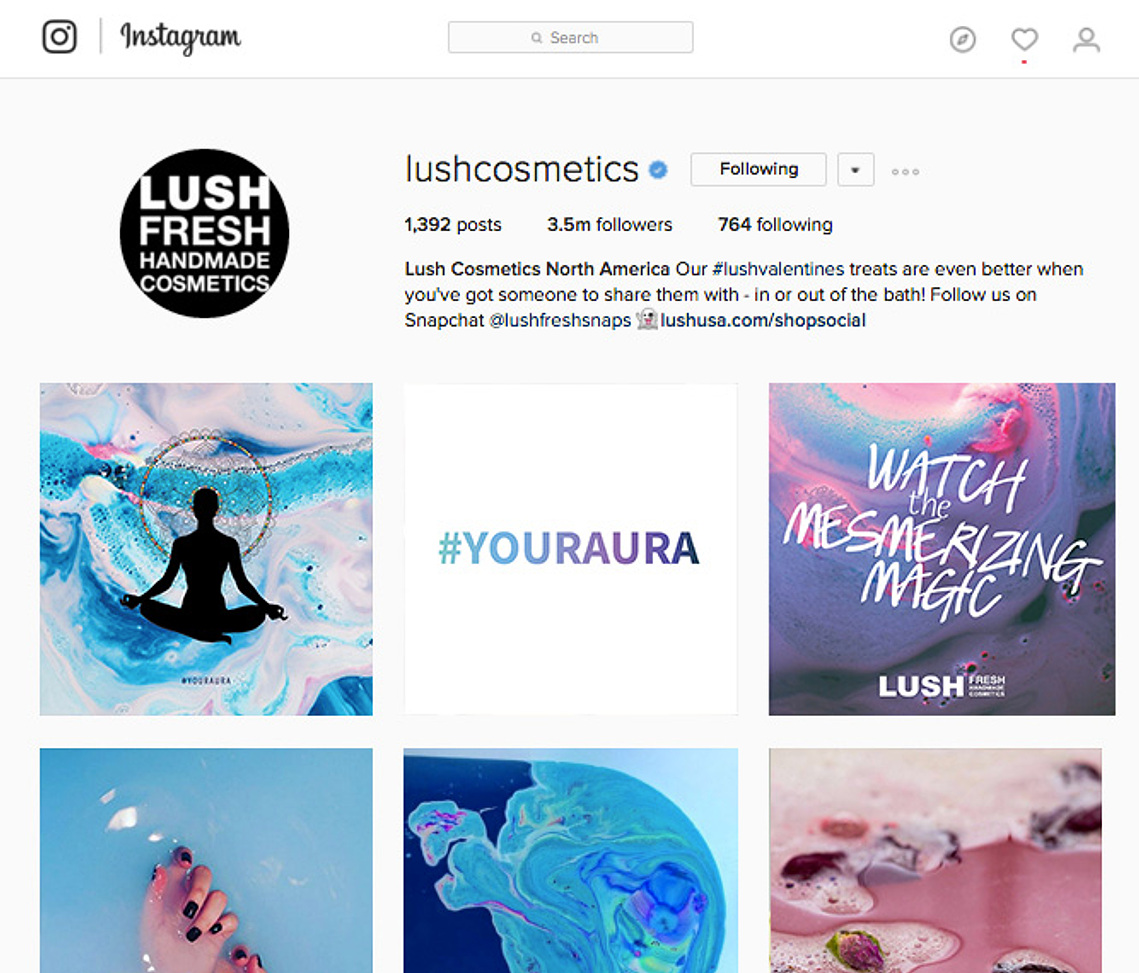The width and height of the screenshot is (1139, 973).
Task: Open the Watch the Mesmerizing Magic post
Action: 941,549
